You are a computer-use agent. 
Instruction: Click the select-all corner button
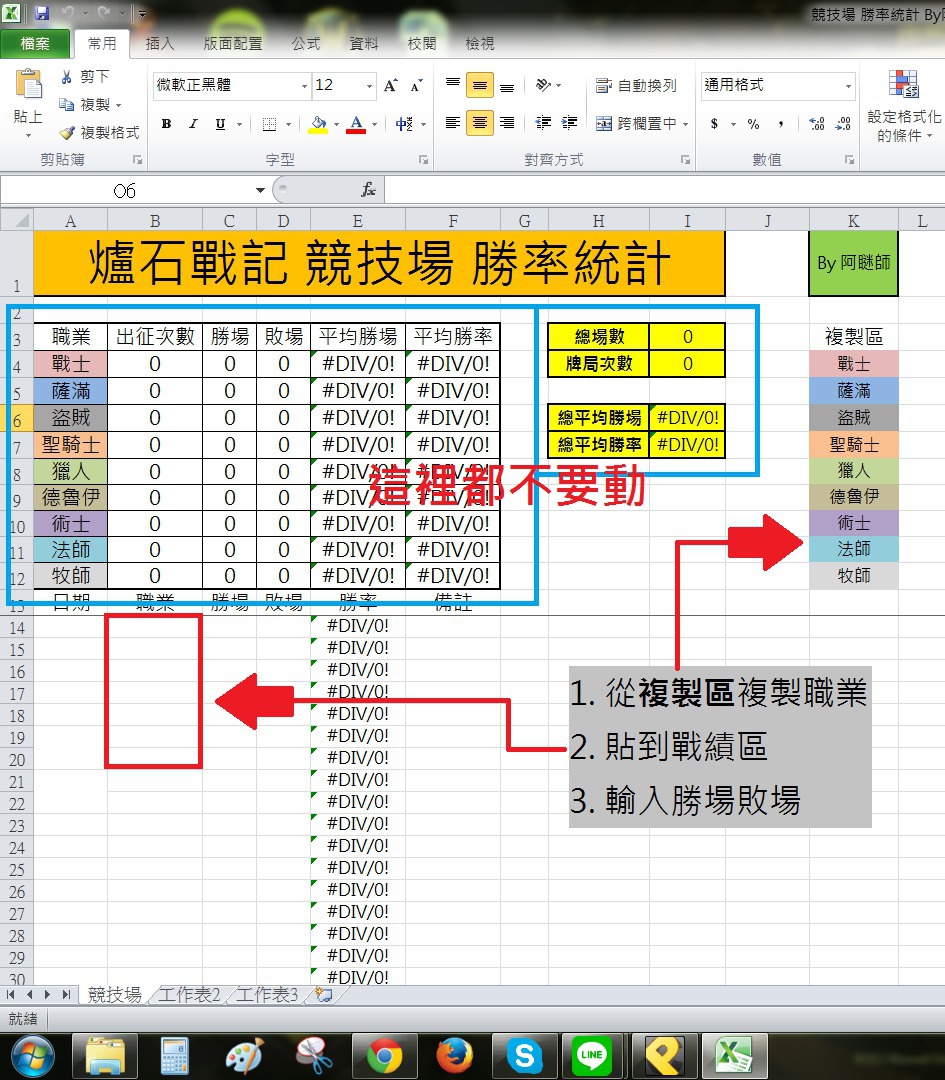pyautogui.click(x=17, y=220)
